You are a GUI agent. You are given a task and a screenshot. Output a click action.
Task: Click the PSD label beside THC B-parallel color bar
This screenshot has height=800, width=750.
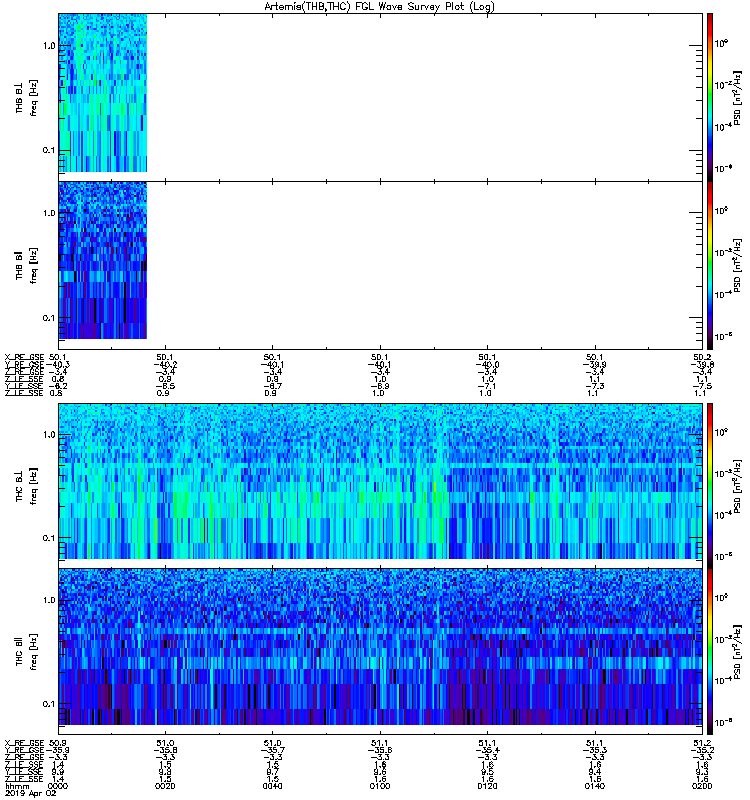[737, 652]
